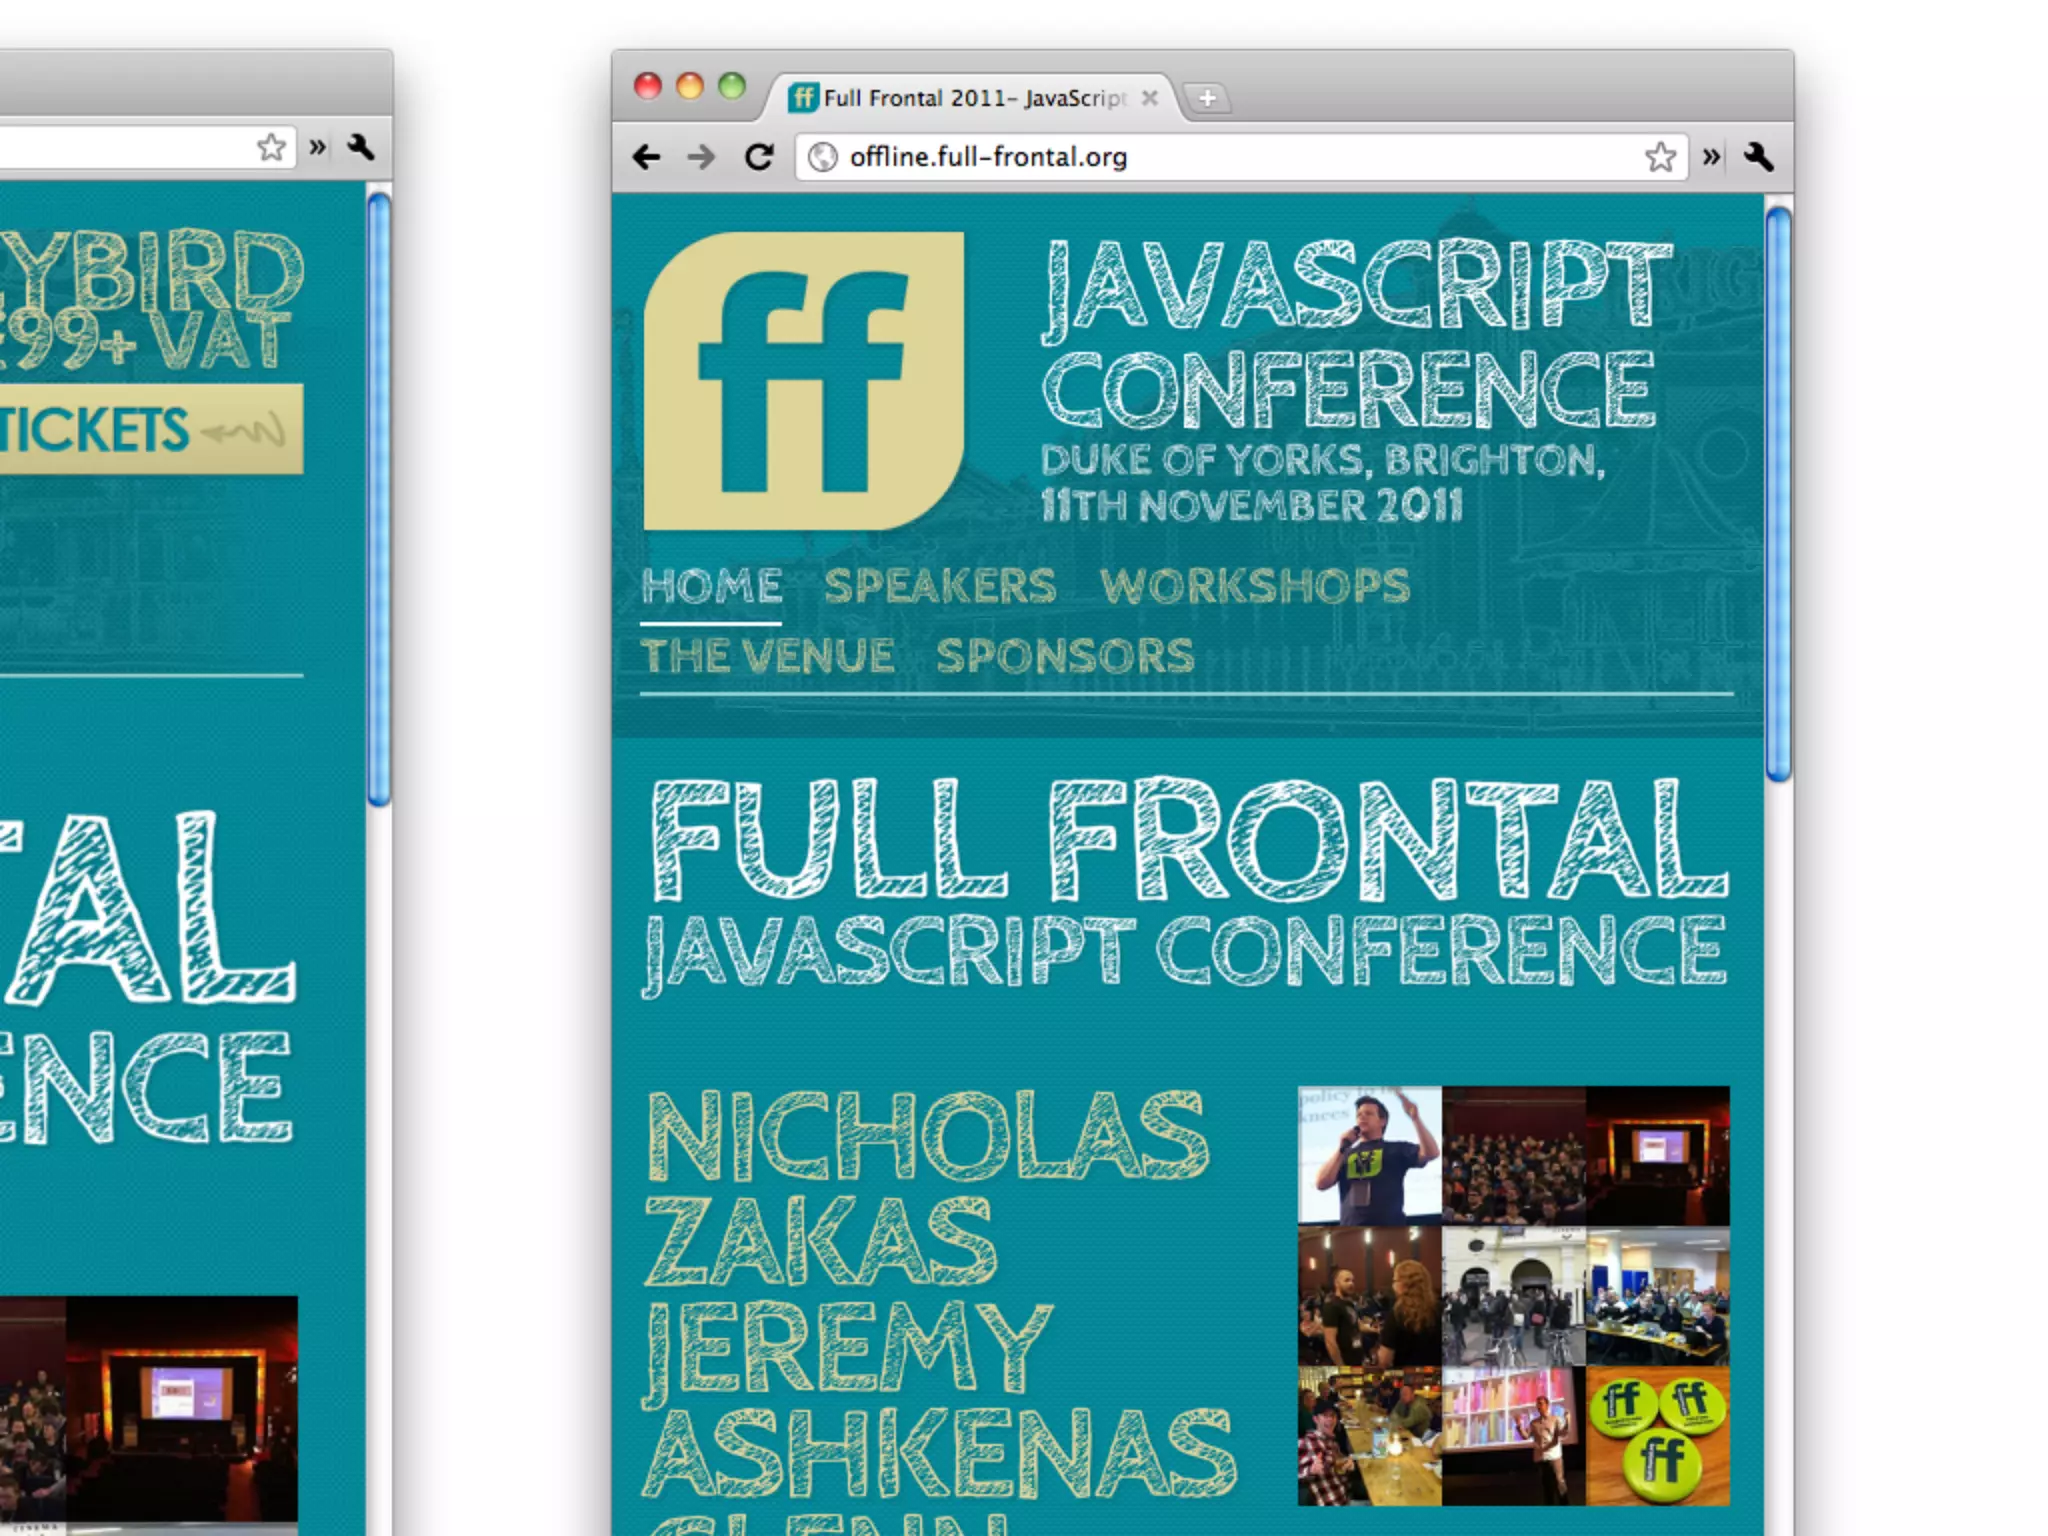
Task: Click the star bookmark icon in left browser window
Action: (x=271, y=148)
